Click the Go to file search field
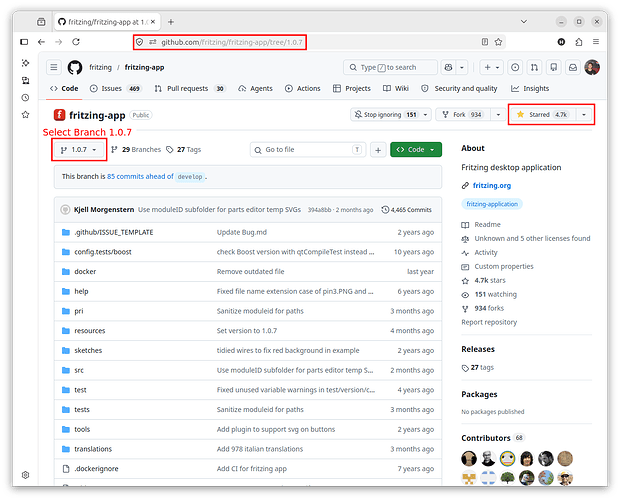The image size is (620, 500). click(x=308, y=150)
